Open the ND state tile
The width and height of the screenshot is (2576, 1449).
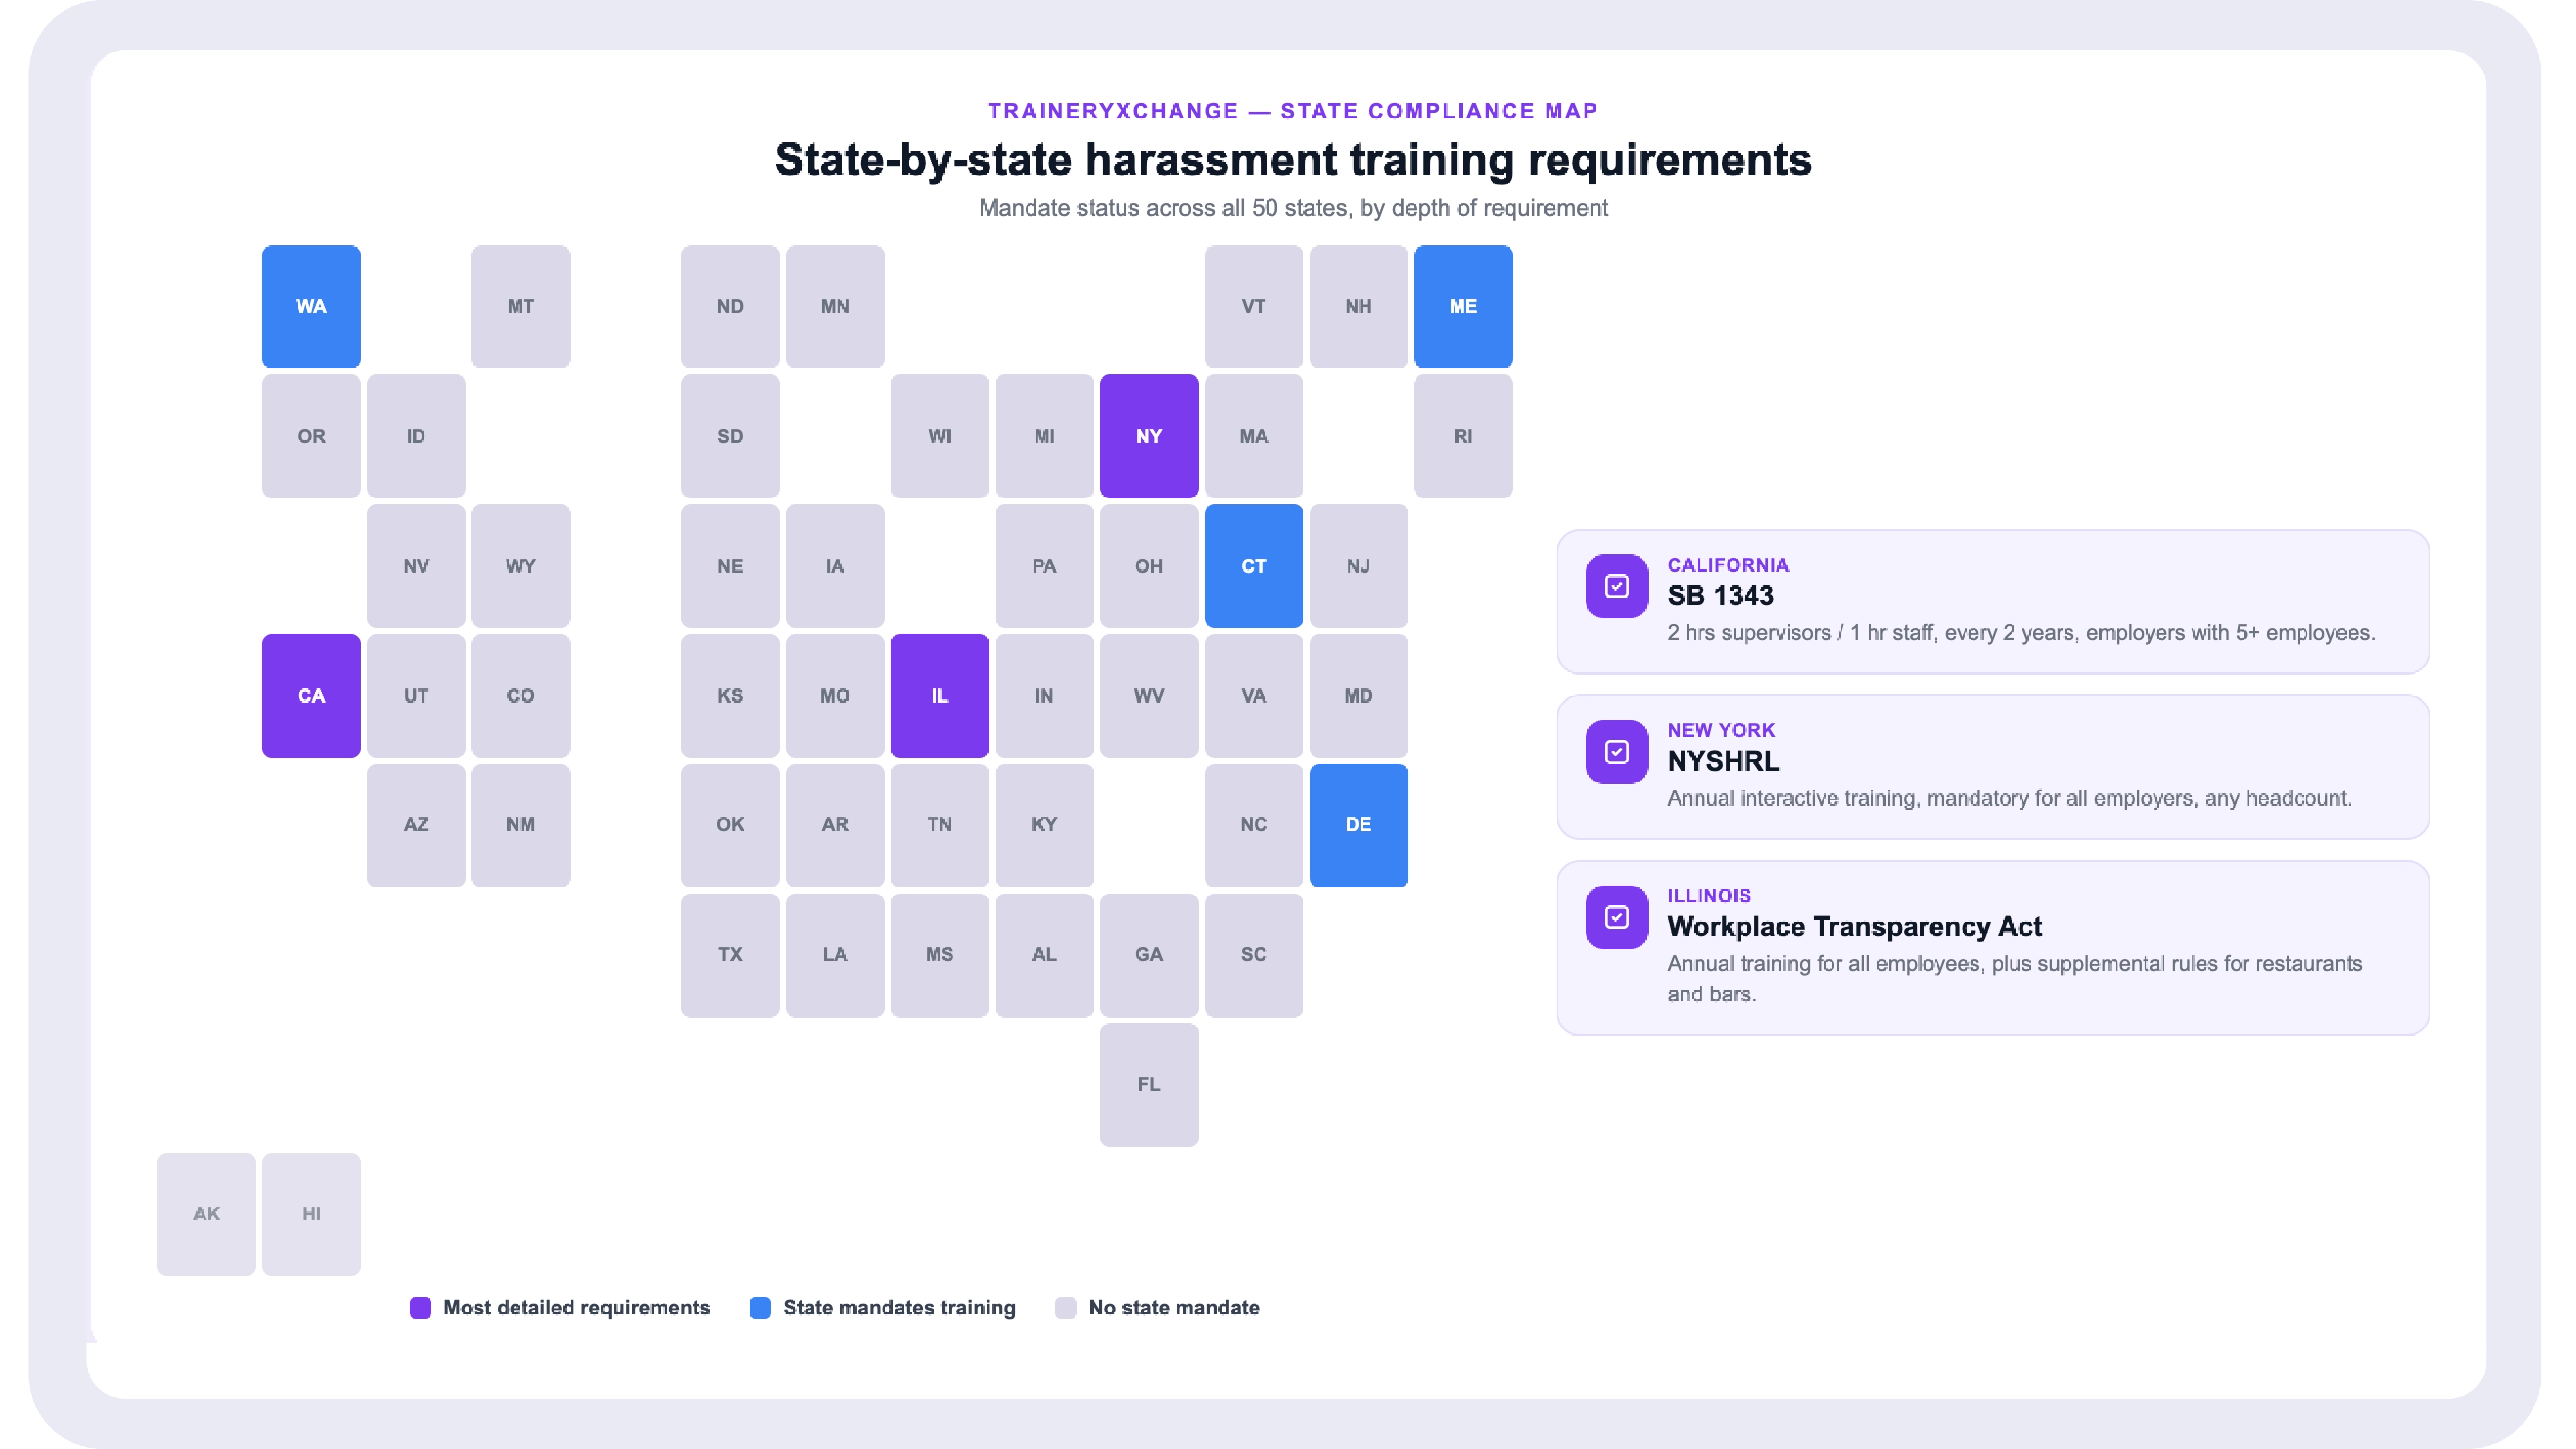pyautogui.click(x=730, y=307)
